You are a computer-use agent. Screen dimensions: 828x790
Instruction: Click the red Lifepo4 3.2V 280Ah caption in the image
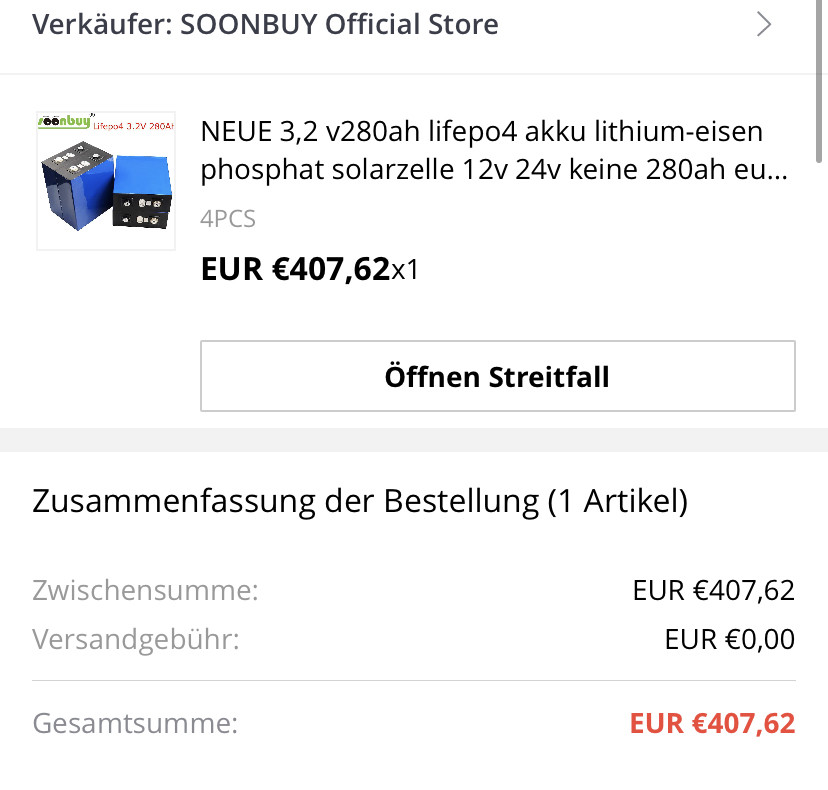[134, 126]
